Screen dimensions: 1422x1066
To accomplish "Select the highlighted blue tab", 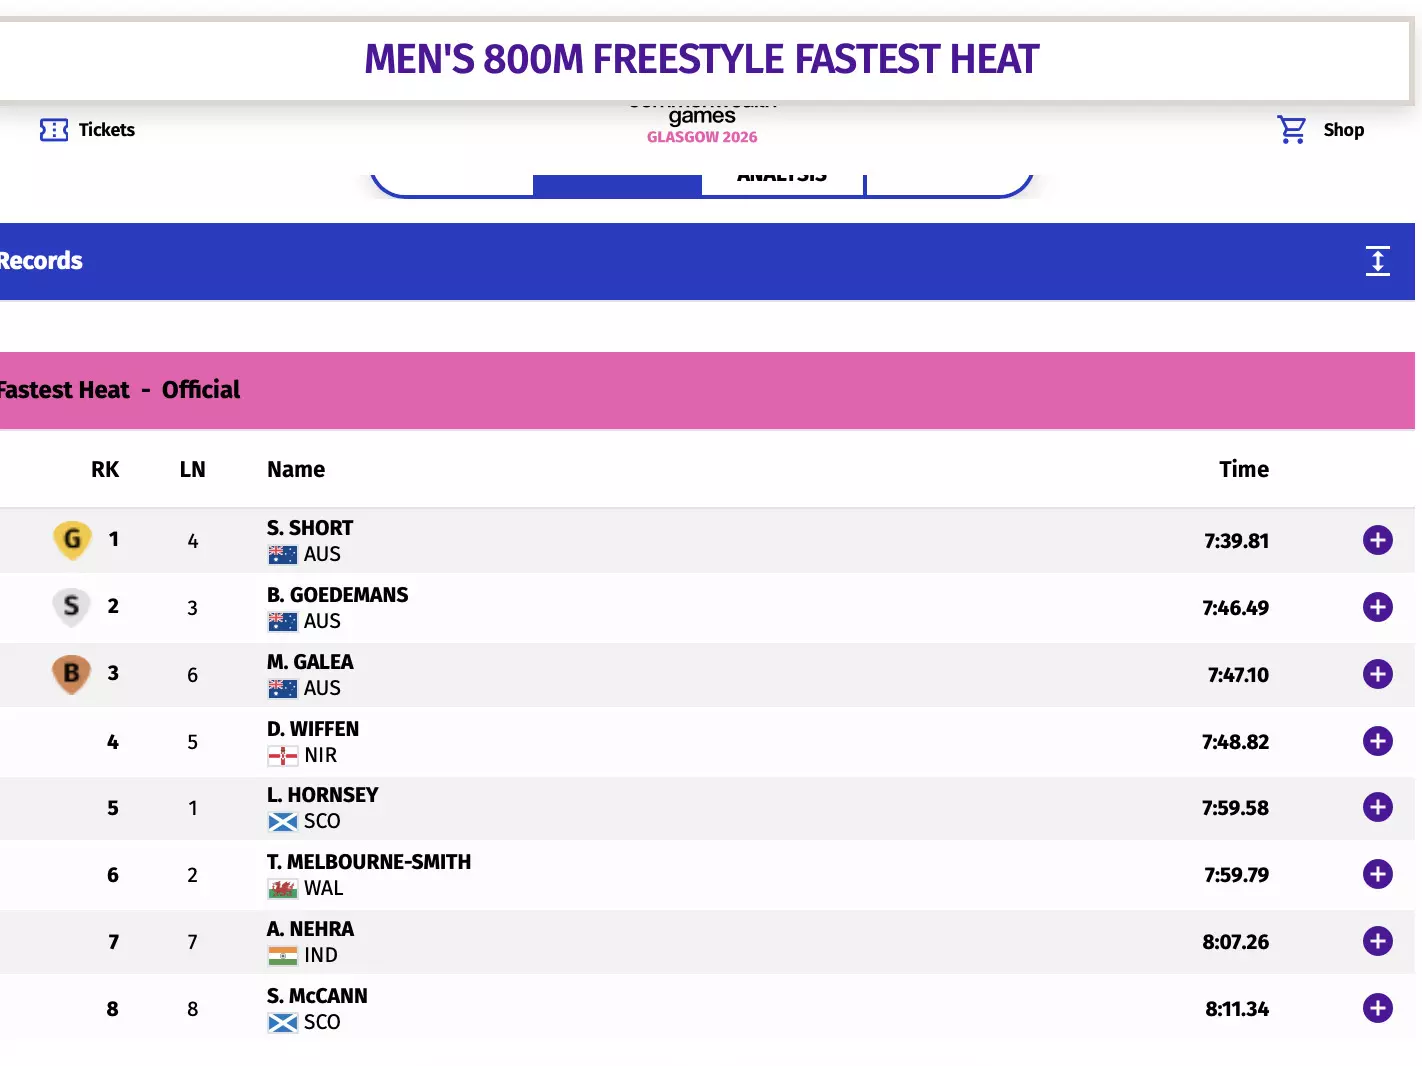I will (617, 185).
